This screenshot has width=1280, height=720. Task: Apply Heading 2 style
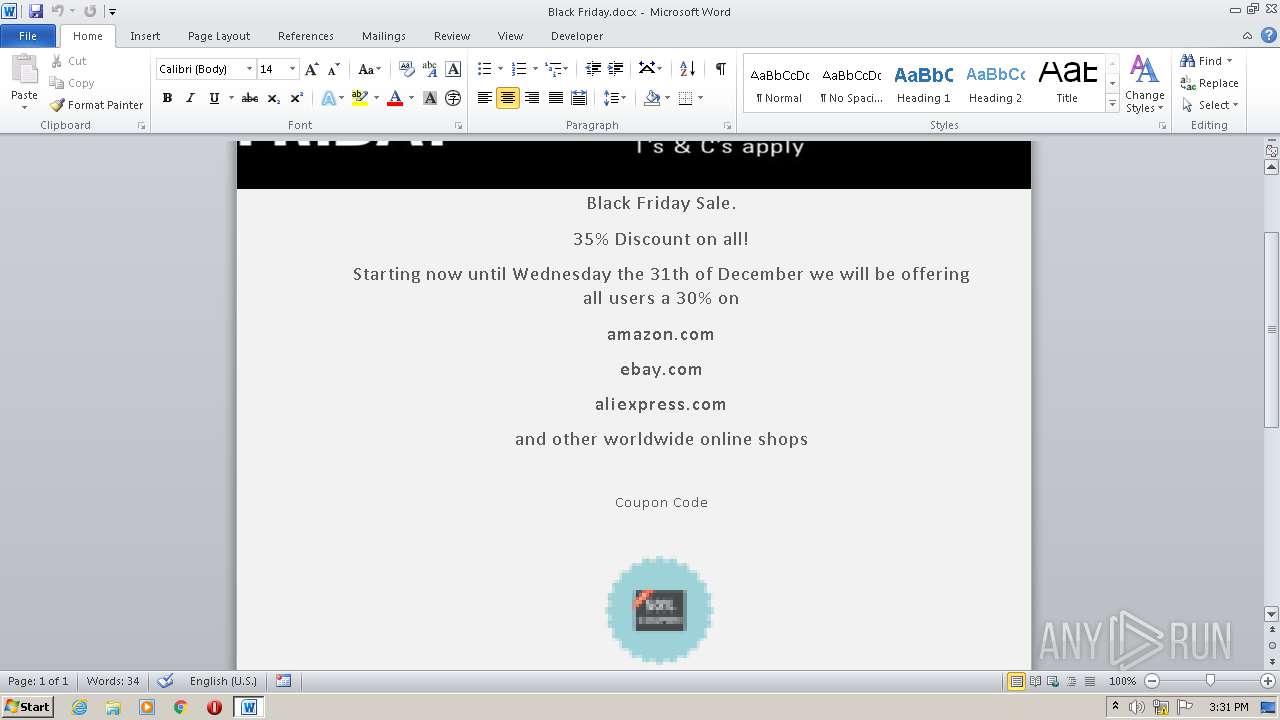[x=995, y=83]
